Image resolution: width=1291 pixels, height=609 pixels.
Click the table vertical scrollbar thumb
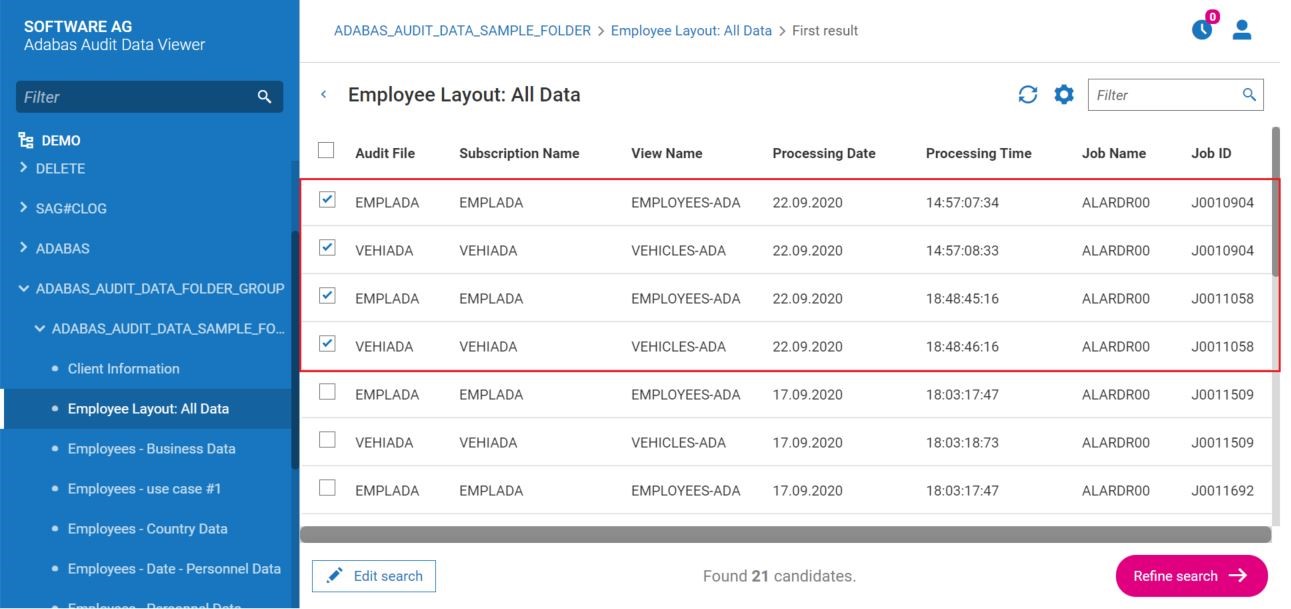pyautogui.click(x=1275, y=200)
